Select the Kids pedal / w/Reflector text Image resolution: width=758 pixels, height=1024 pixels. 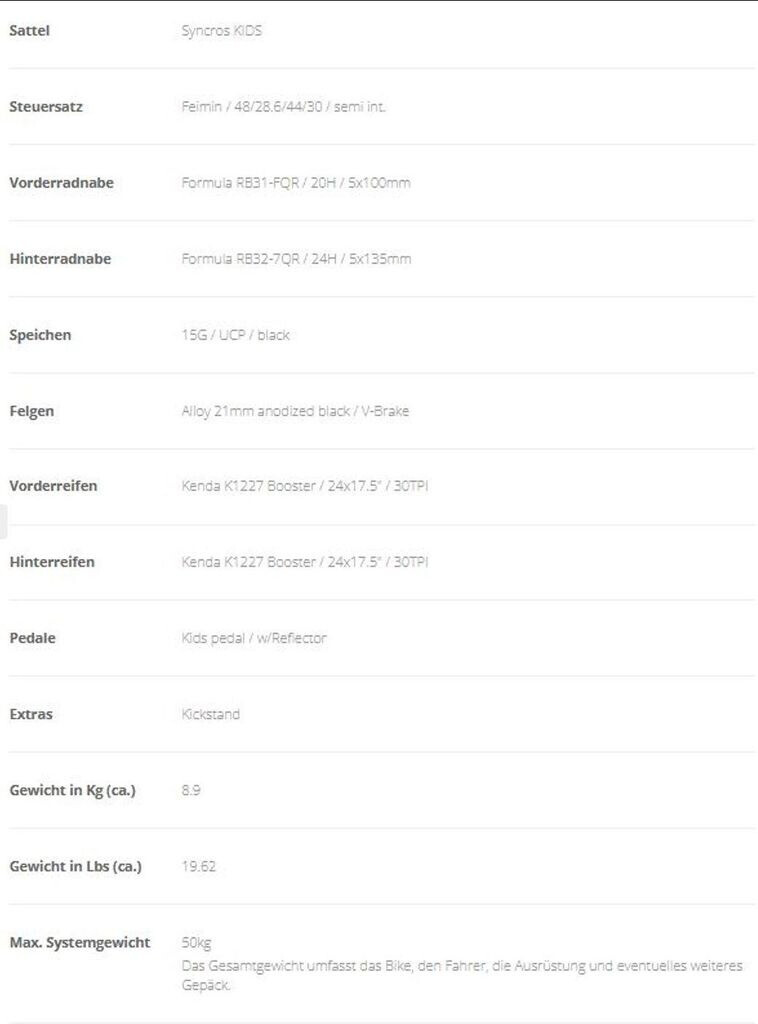tap(254, 638)
